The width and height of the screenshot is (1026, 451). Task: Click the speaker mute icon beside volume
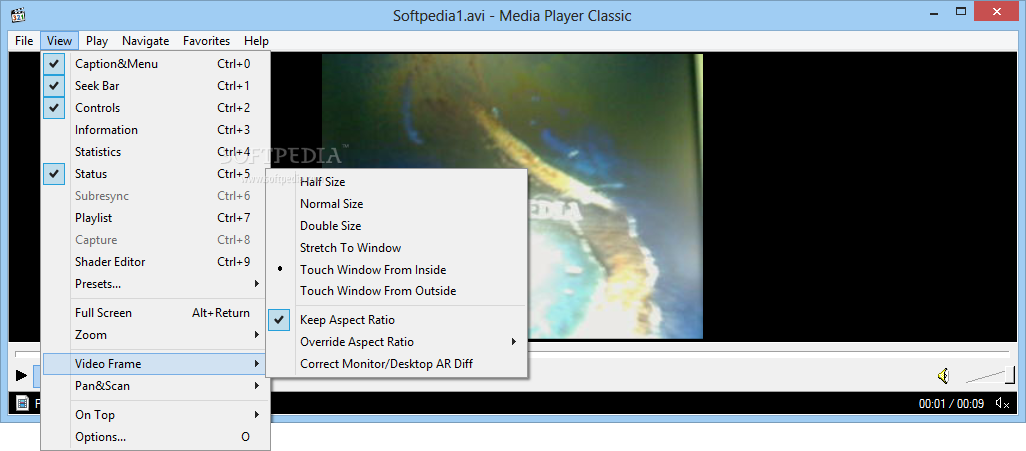(x=944, y=376)
